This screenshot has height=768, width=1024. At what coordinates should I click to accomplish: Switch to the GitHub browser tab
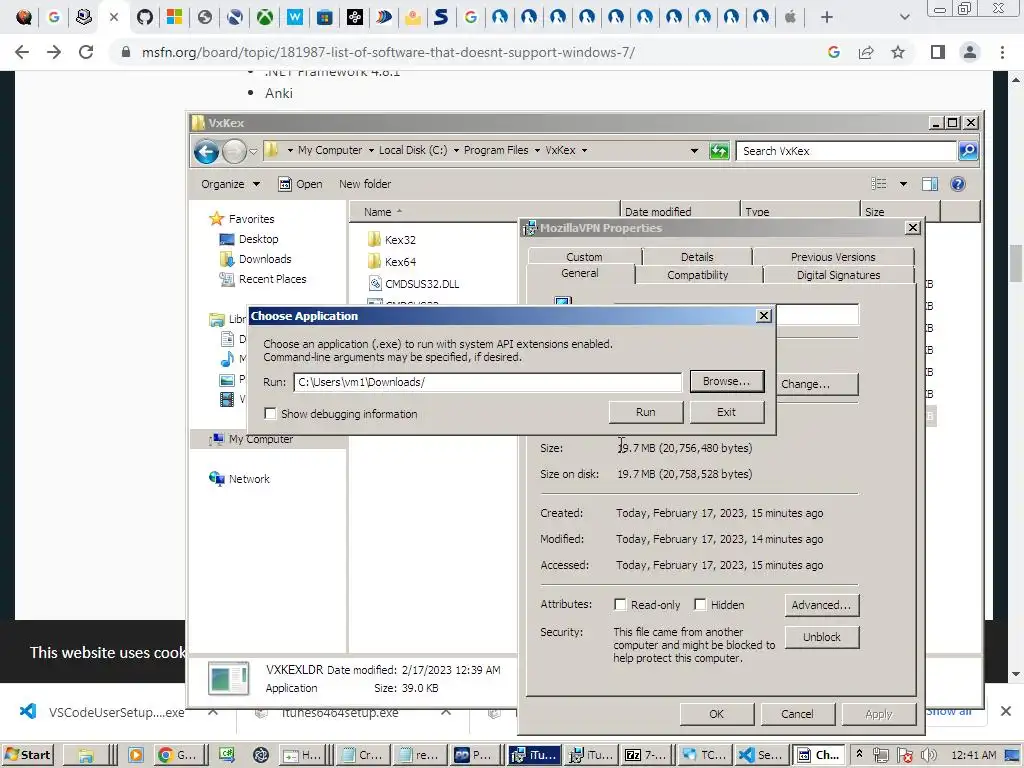click(145, 17)
